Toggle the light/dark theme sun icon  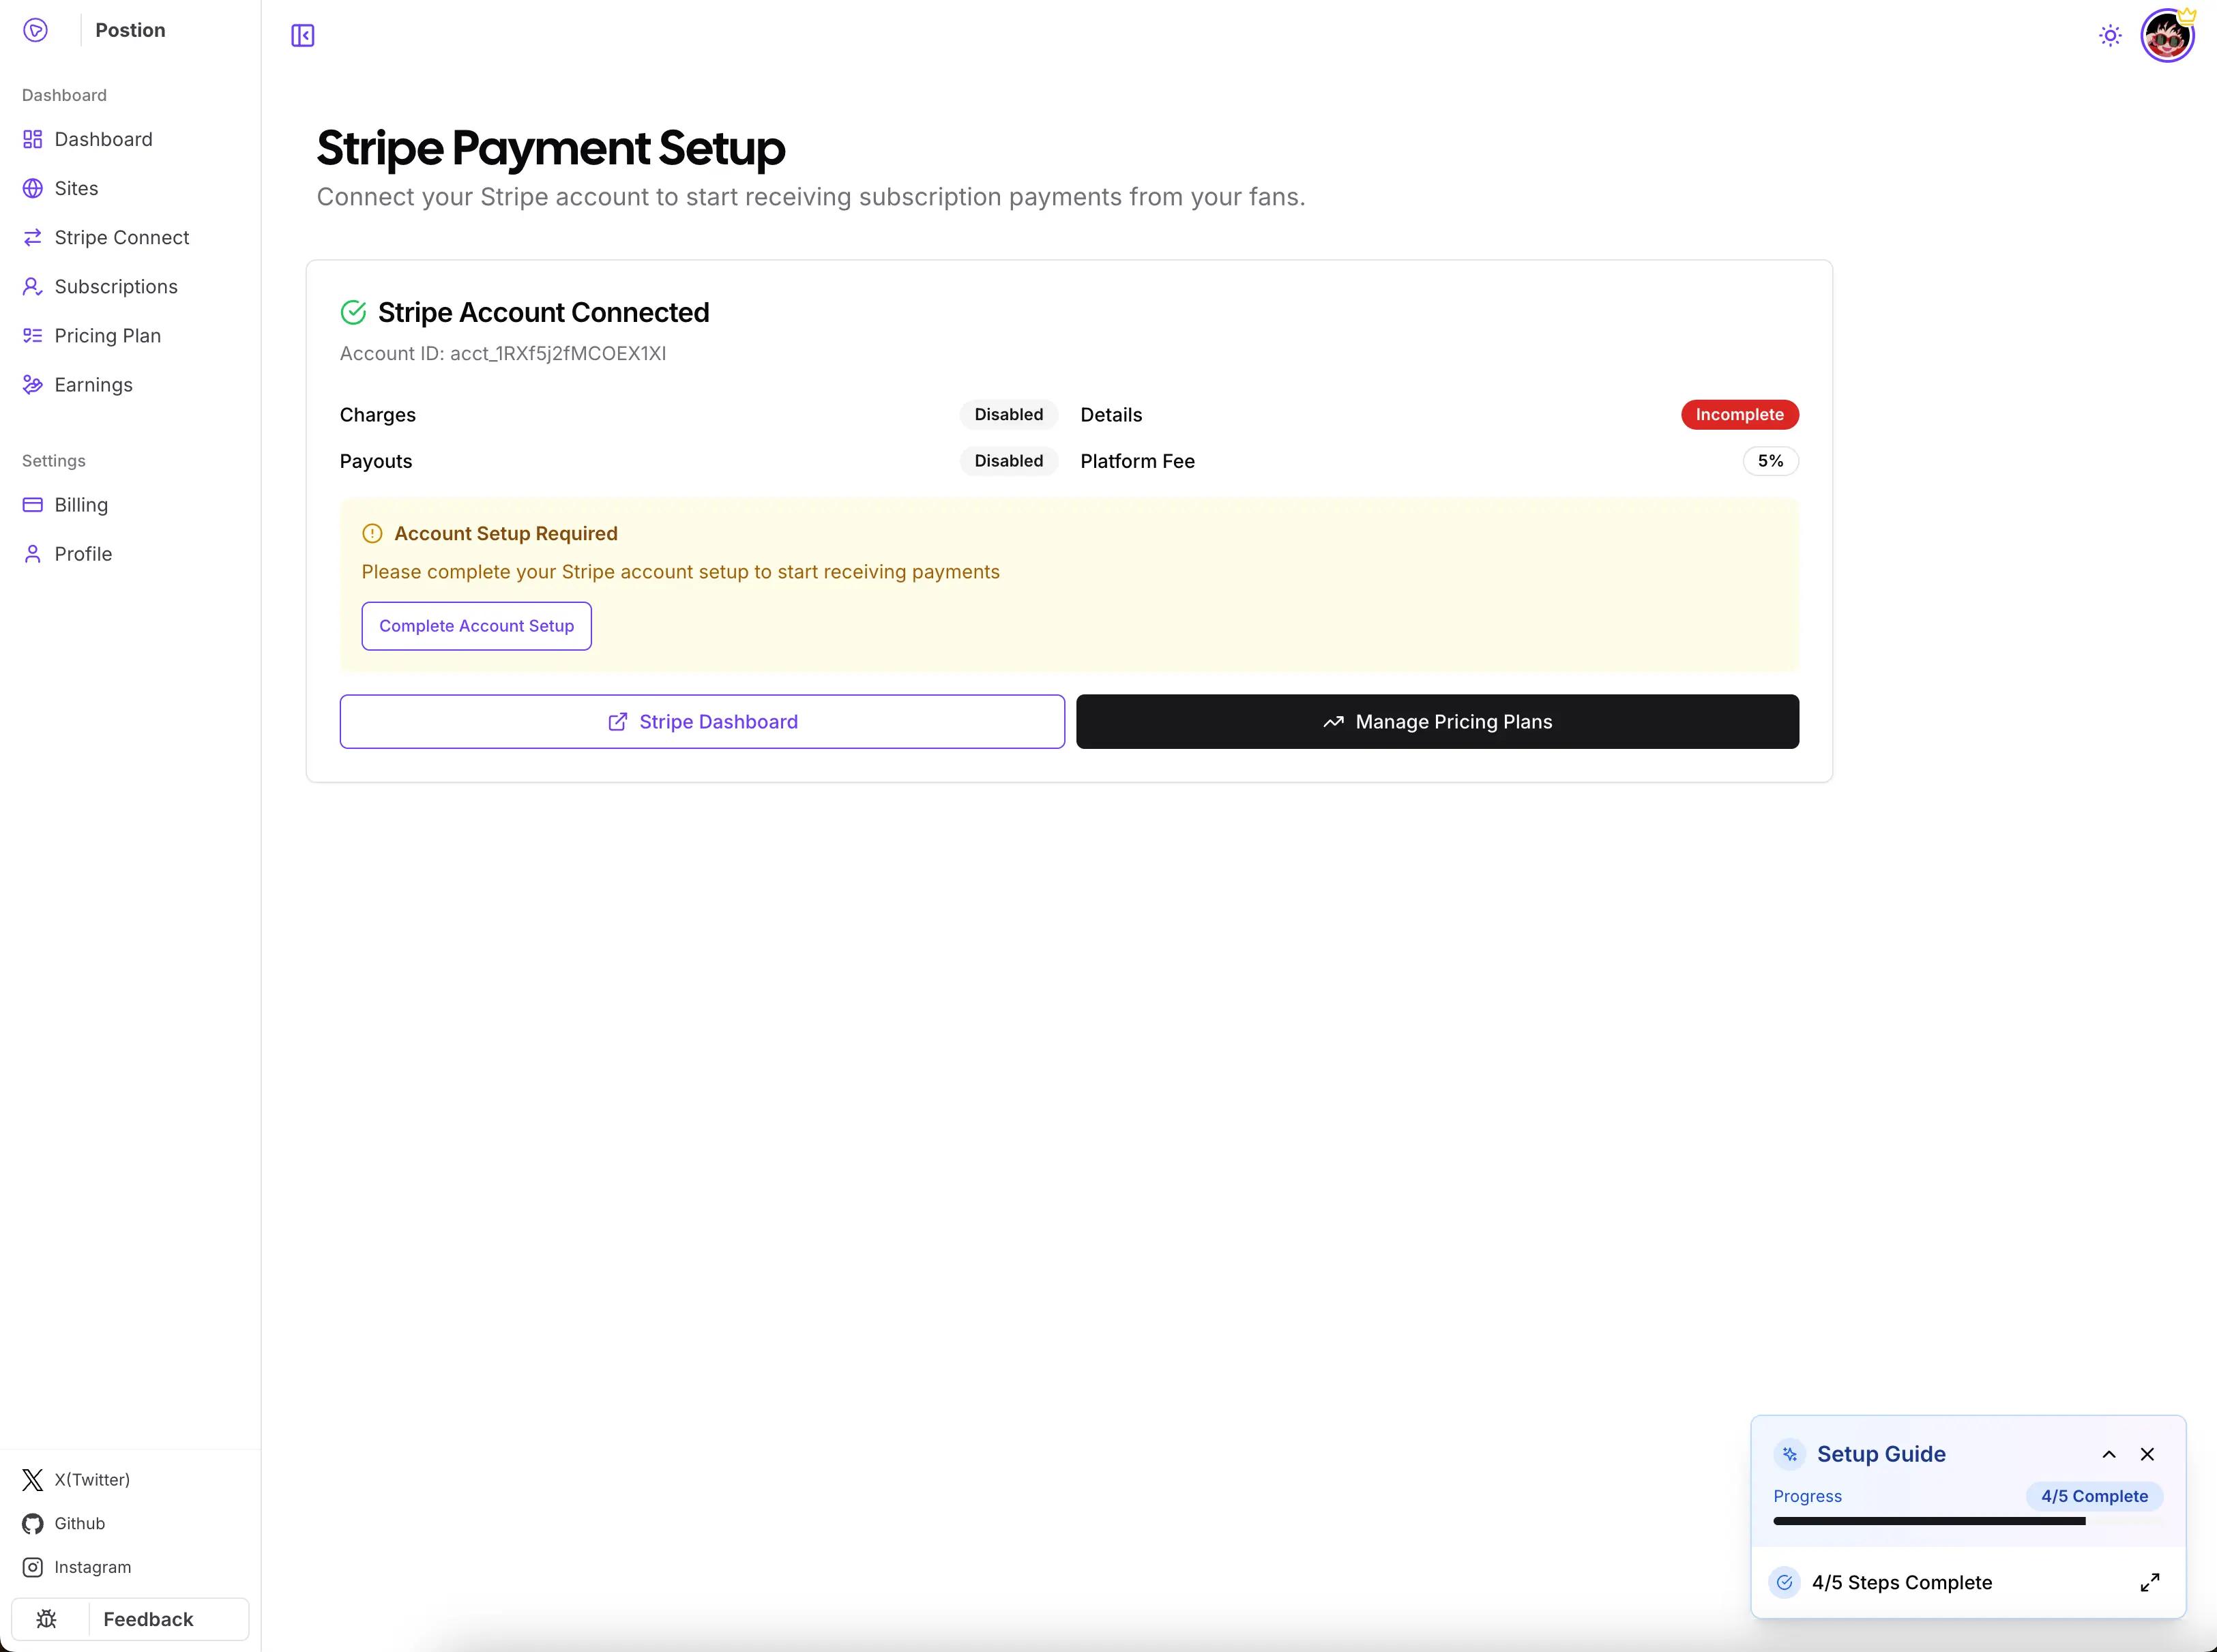click(2110, 35)
